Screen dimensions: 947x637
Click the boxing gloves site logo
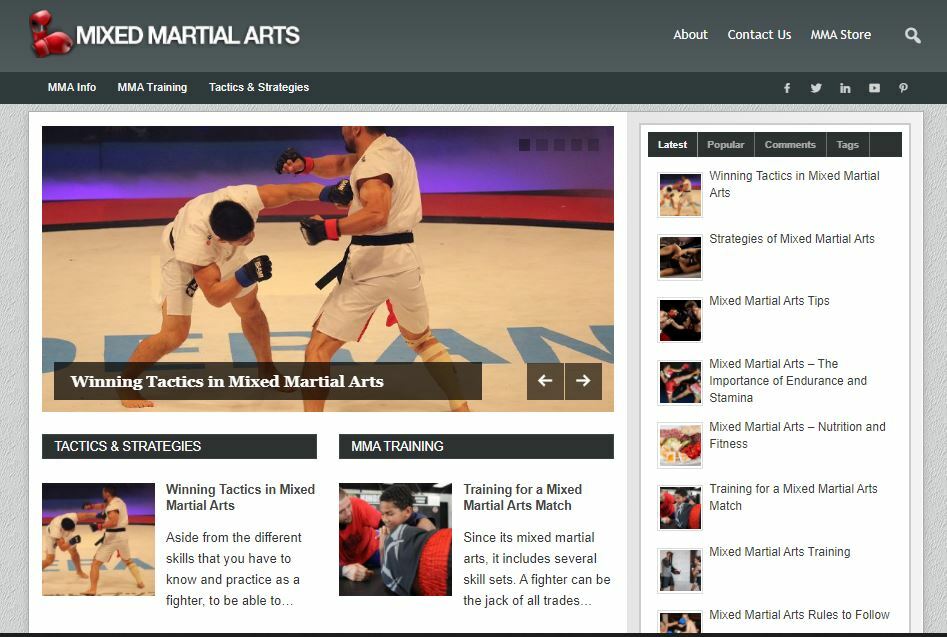[50, 34]
